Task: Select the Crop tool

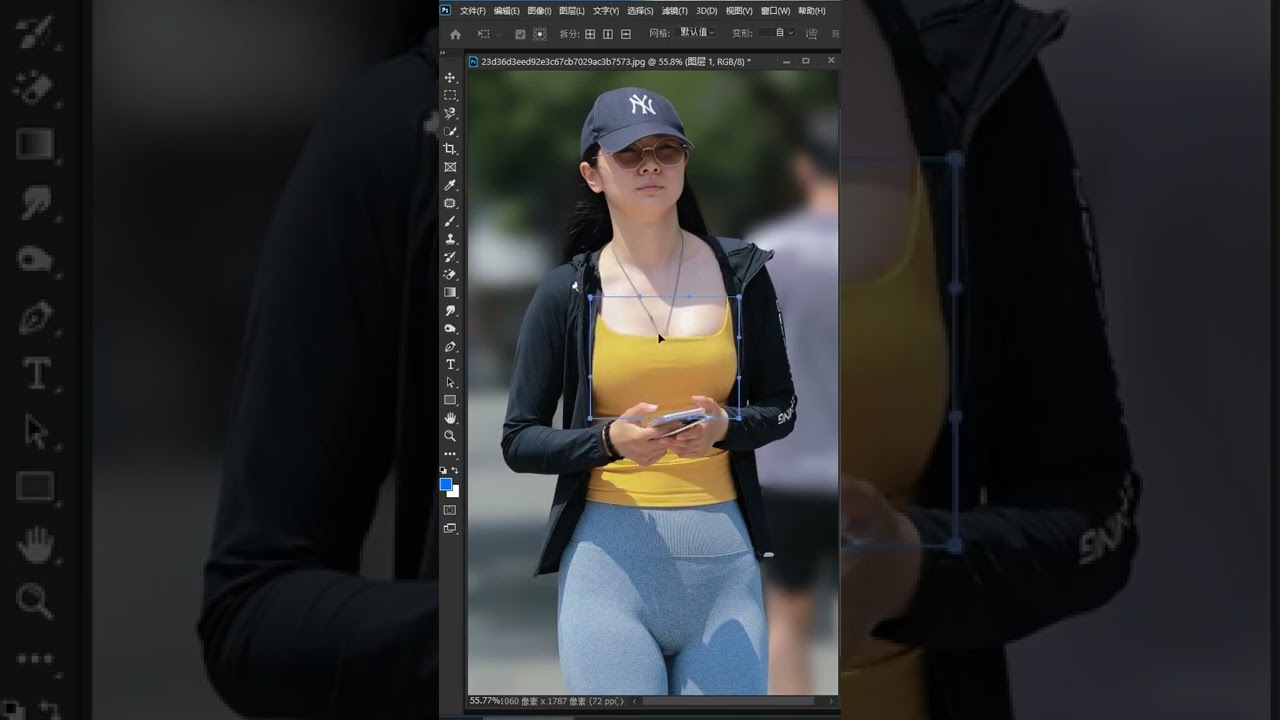Action: (450, 149)
